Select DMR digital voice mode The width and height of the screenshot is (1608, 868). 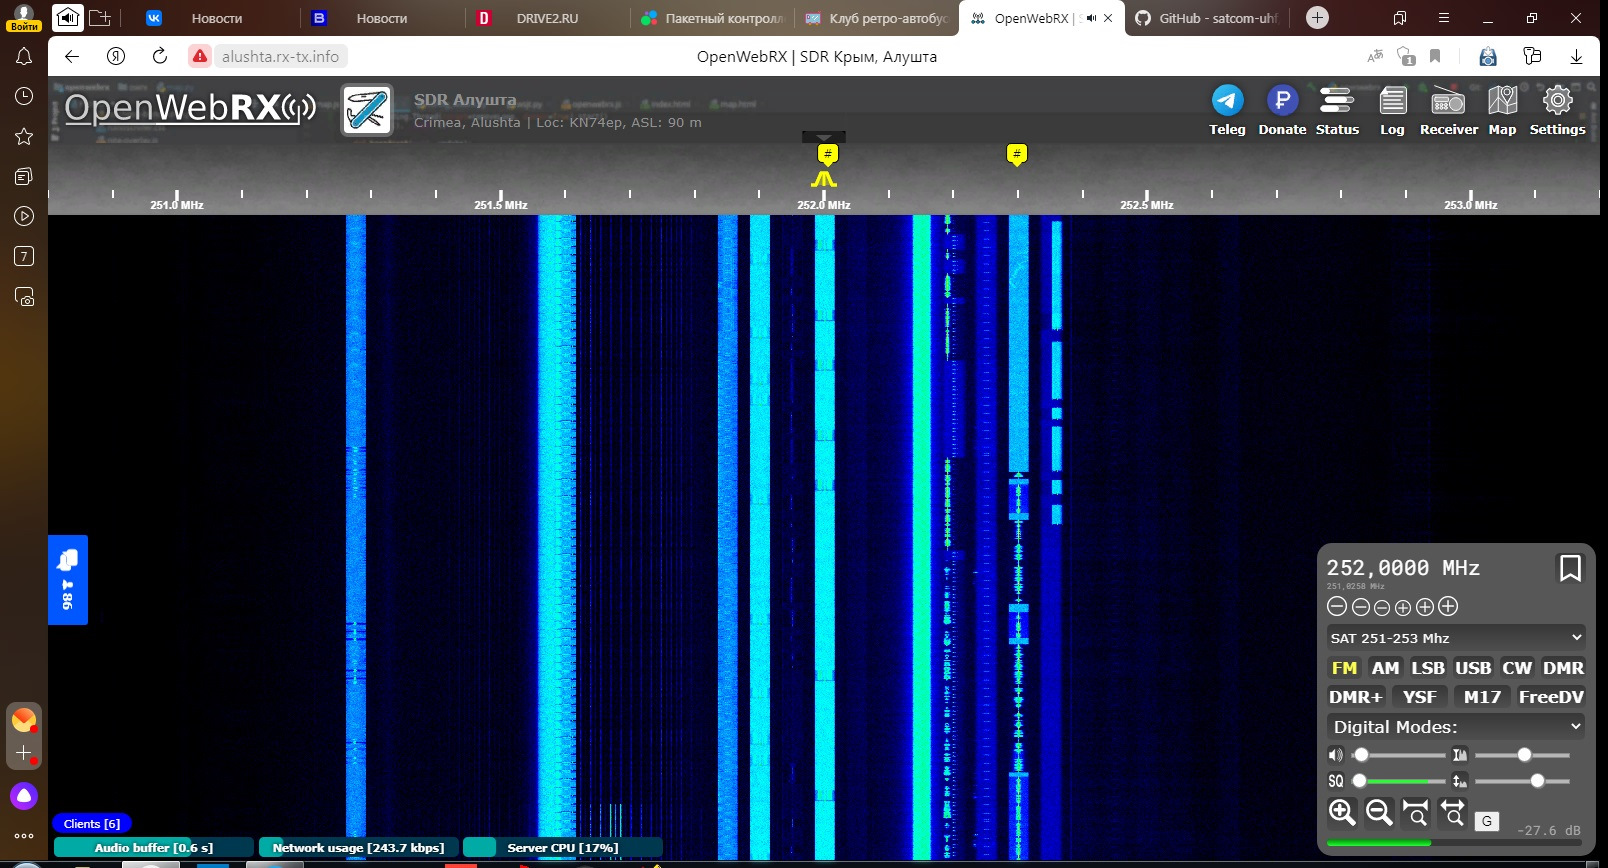(1563, 668)
